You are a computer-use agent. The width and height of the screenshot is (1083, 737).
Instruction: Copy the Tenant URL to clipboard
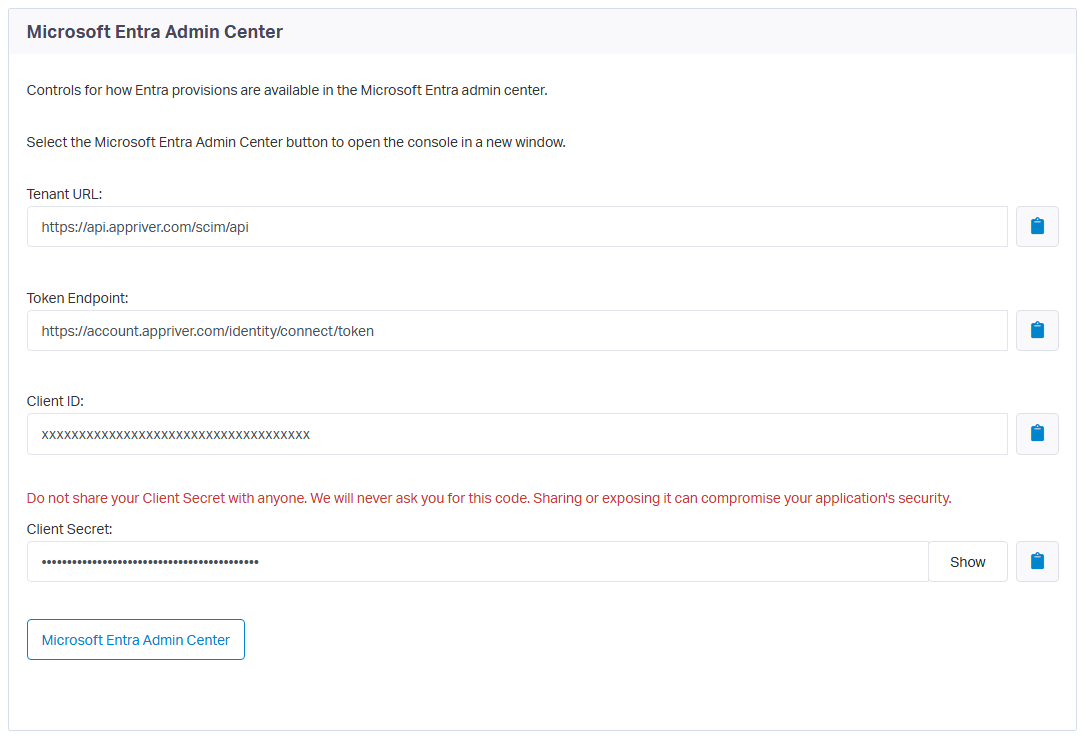(1037, 227)
